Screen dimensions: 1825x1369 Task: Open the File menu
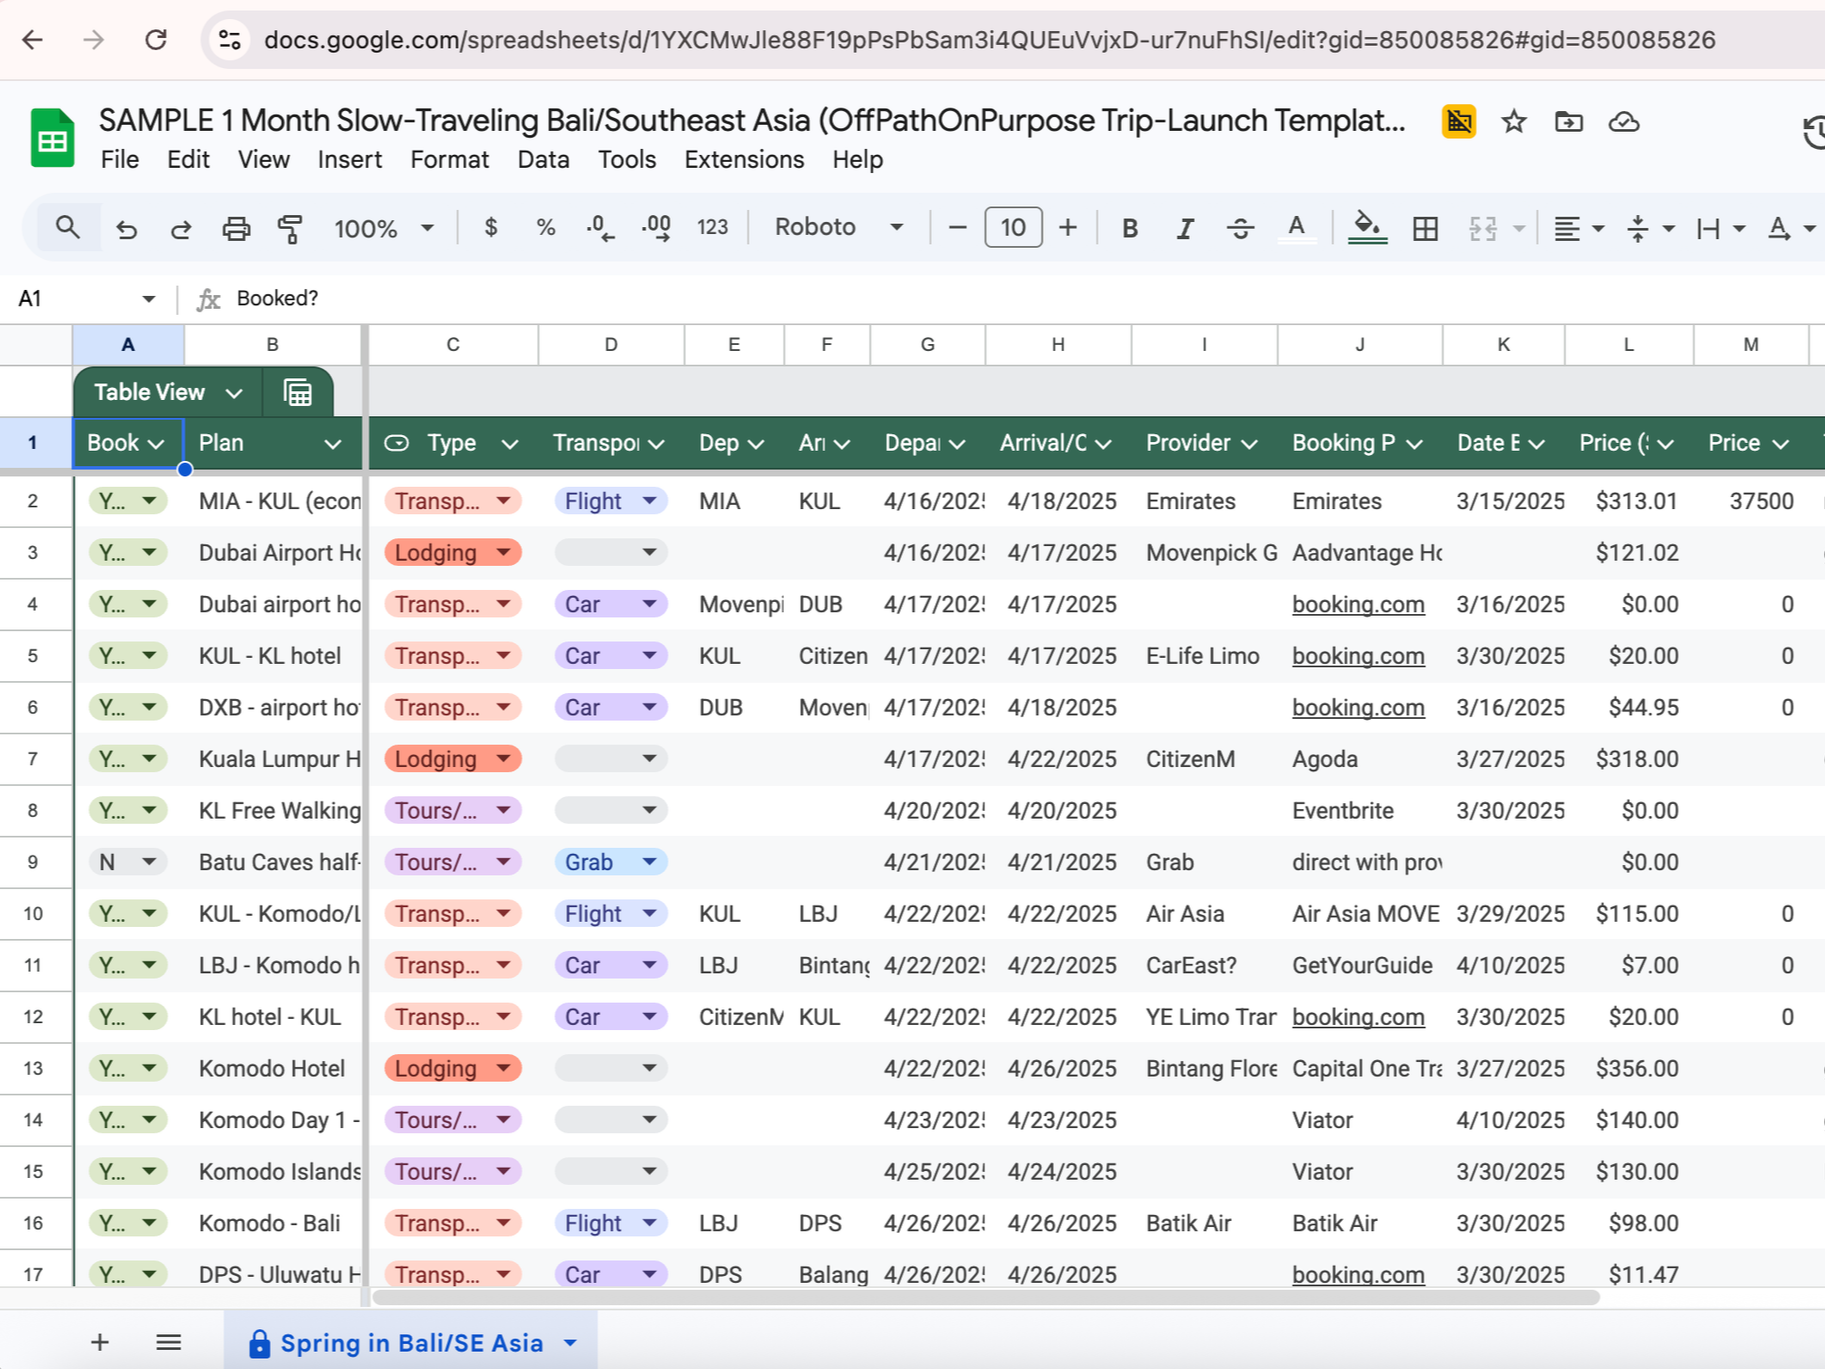coord(120,160)
